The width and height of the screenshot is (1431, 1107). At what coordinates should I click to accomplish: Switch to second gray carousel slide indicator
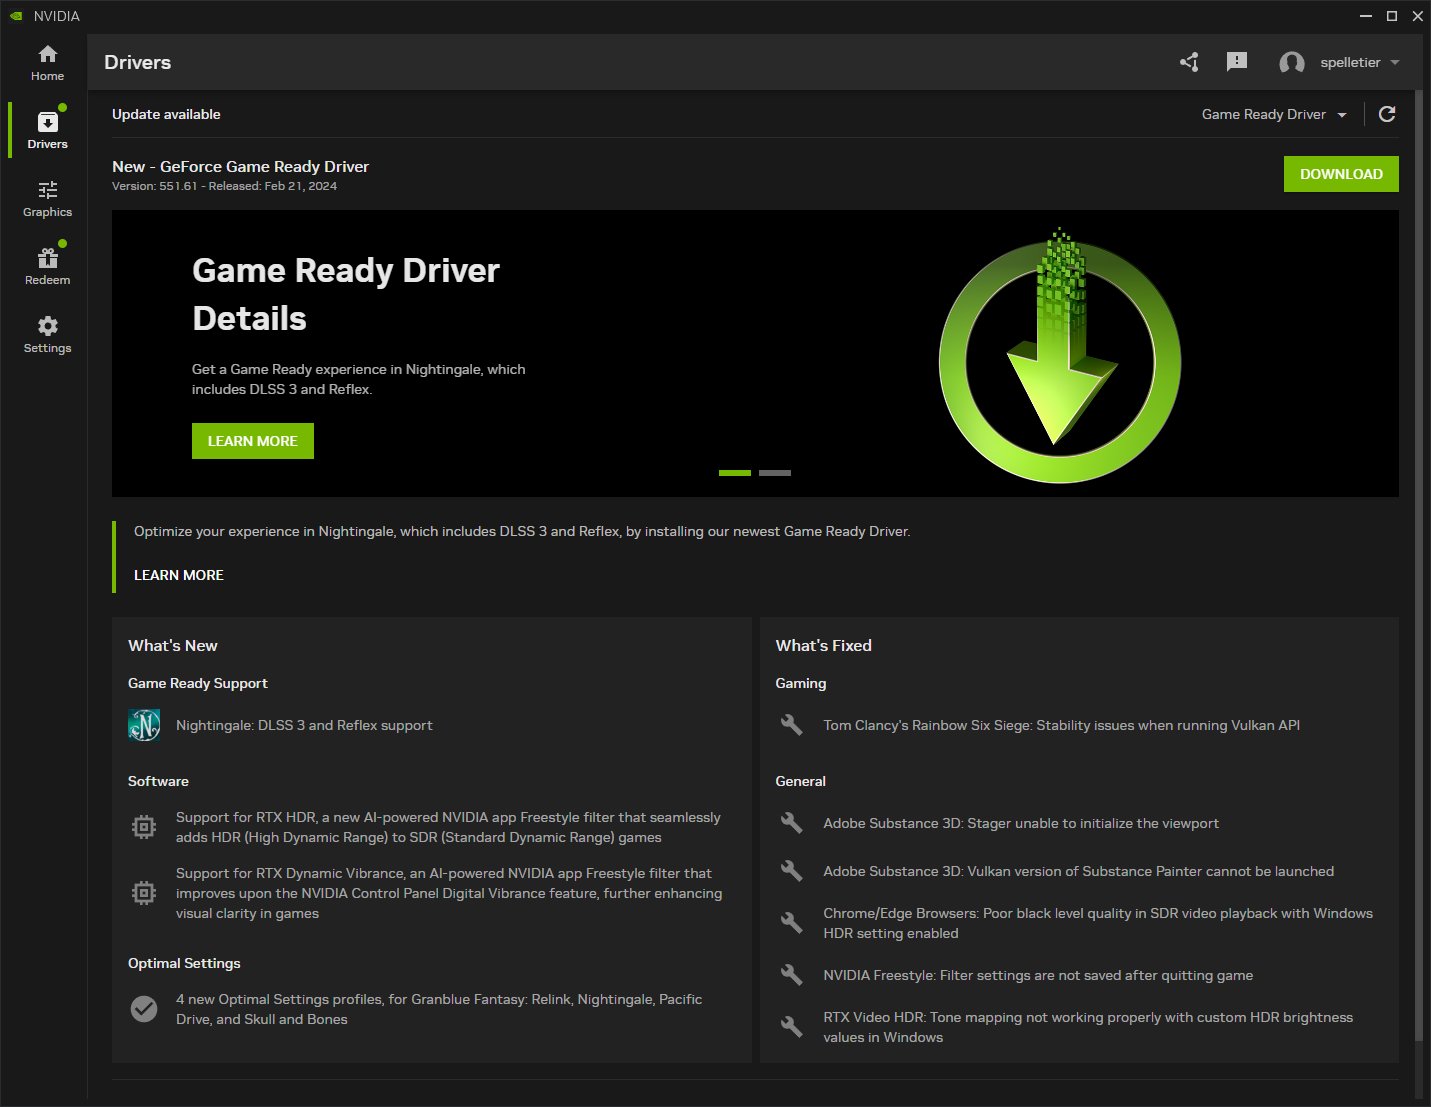[775, 473]
